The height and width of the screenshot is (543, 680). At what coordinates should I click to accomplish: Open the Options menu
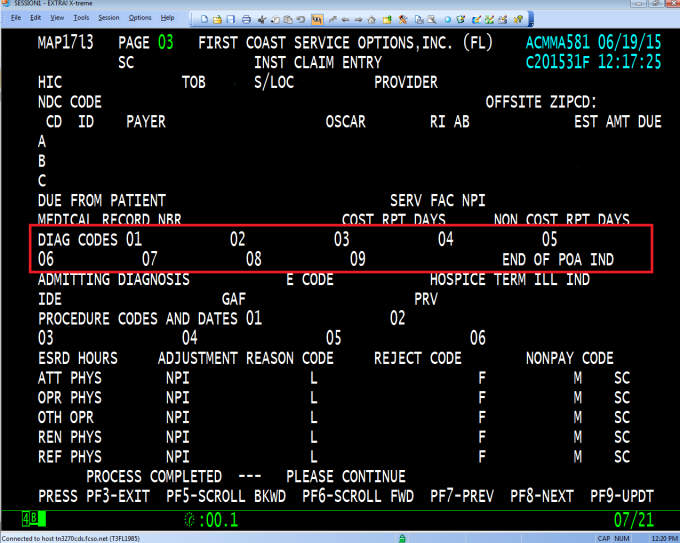(x=141, y=18)
